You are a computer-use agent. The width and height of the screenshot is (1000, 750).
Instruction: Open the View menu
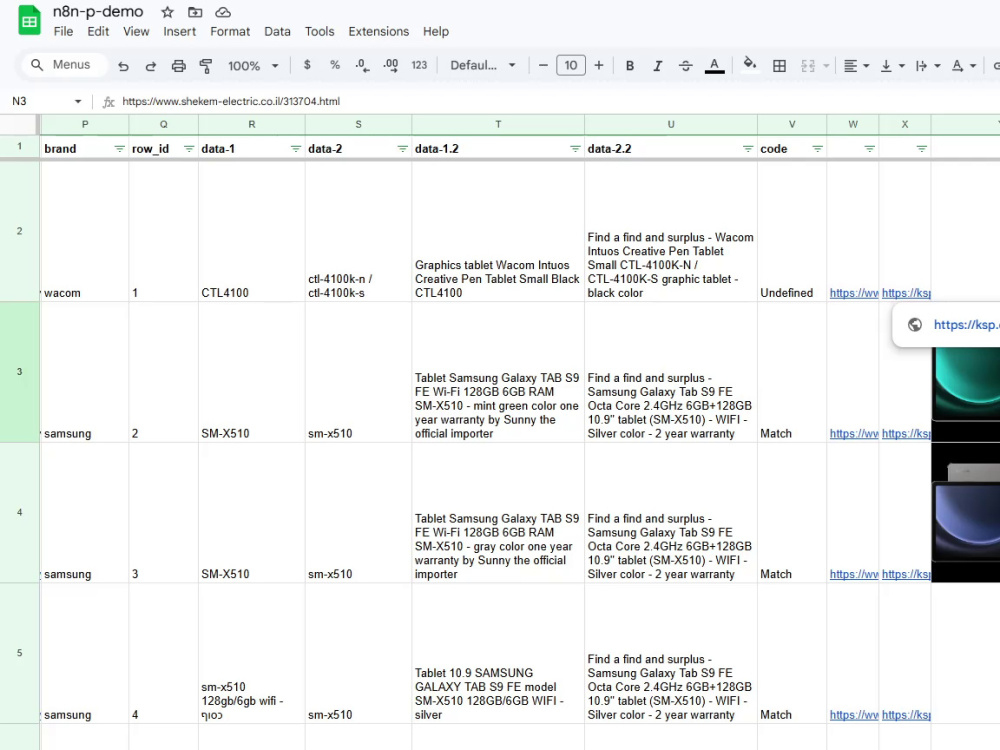click(136, 31)
